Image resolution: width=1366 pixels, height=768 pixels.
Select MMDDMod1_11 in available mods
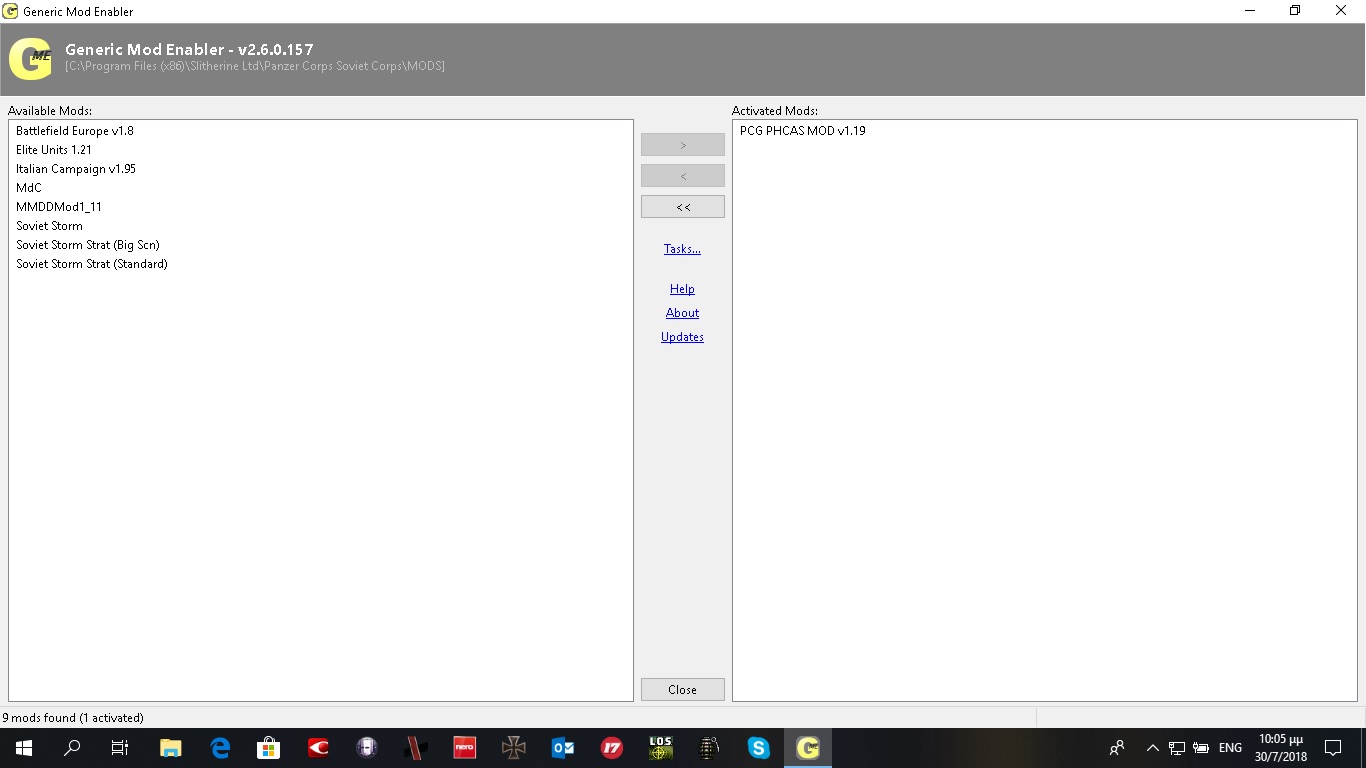click(x=59, y=207)
